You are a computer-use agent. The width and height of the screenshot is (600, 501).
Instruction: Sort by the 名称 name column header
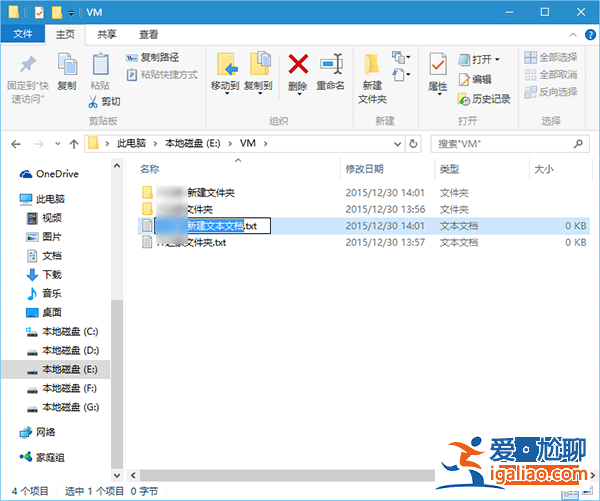[x=149, y=169]
